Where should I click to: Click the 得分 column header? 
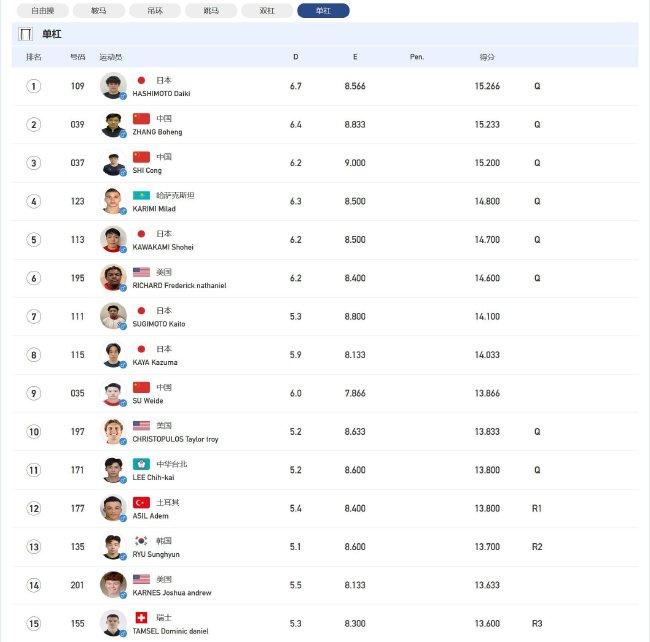[x=487, y=57]
